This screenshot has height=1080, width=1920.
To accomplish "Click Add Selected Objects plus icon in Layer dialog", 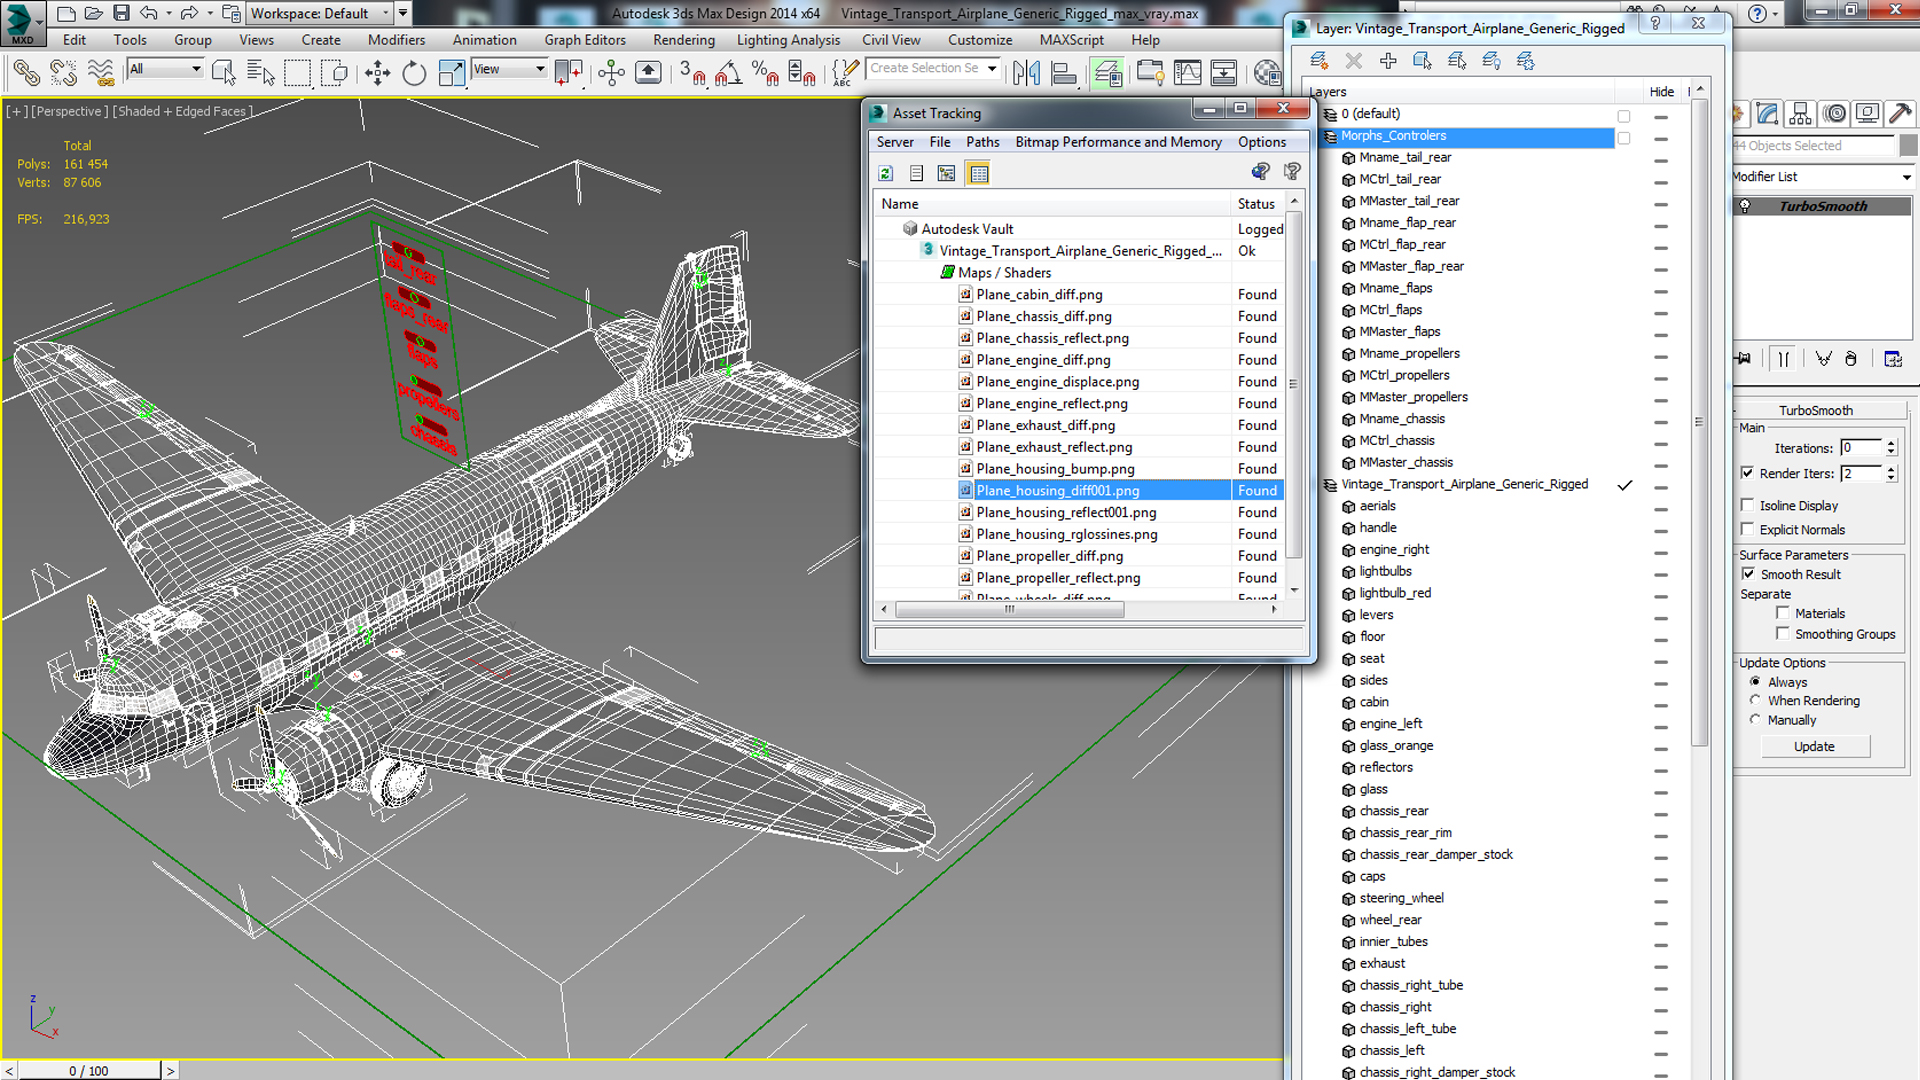I will [x=1388, y=61].
